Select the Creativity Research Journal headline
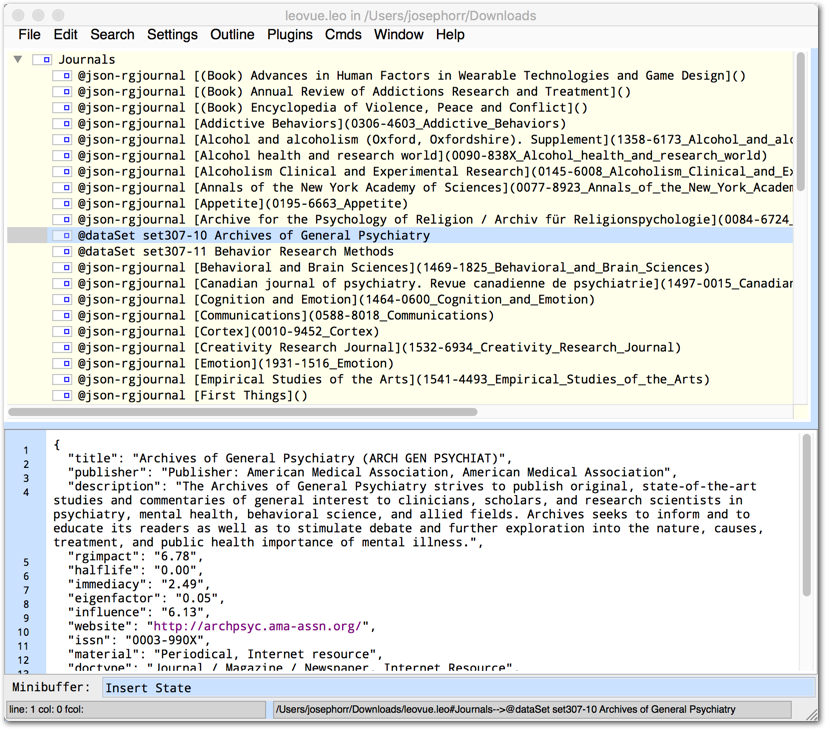This screenshot has width=826, height=729. pos(379,348)
